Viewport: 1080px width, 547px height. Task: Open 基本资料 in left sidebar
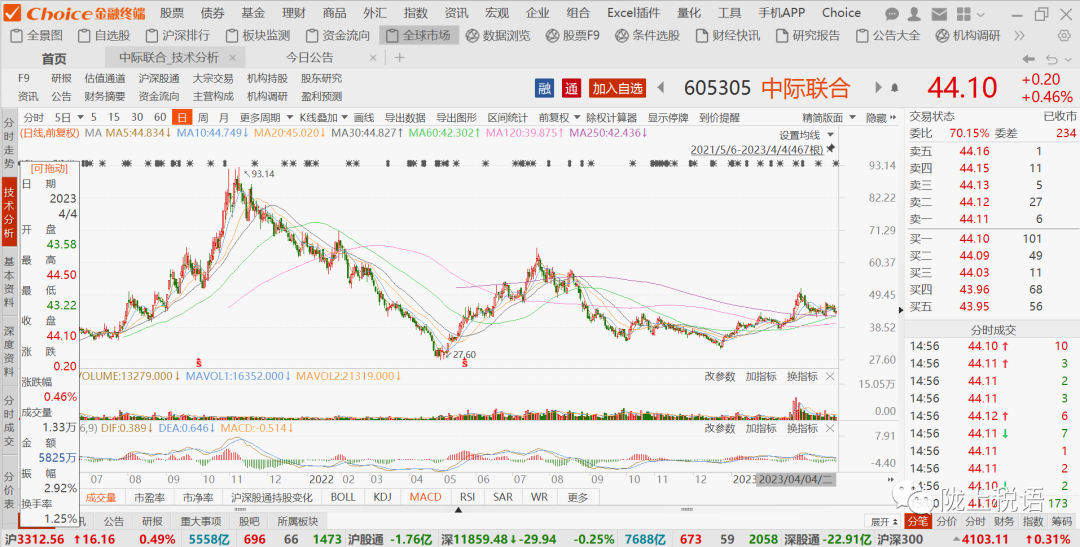pyautogui.click(x=8, y=282)
